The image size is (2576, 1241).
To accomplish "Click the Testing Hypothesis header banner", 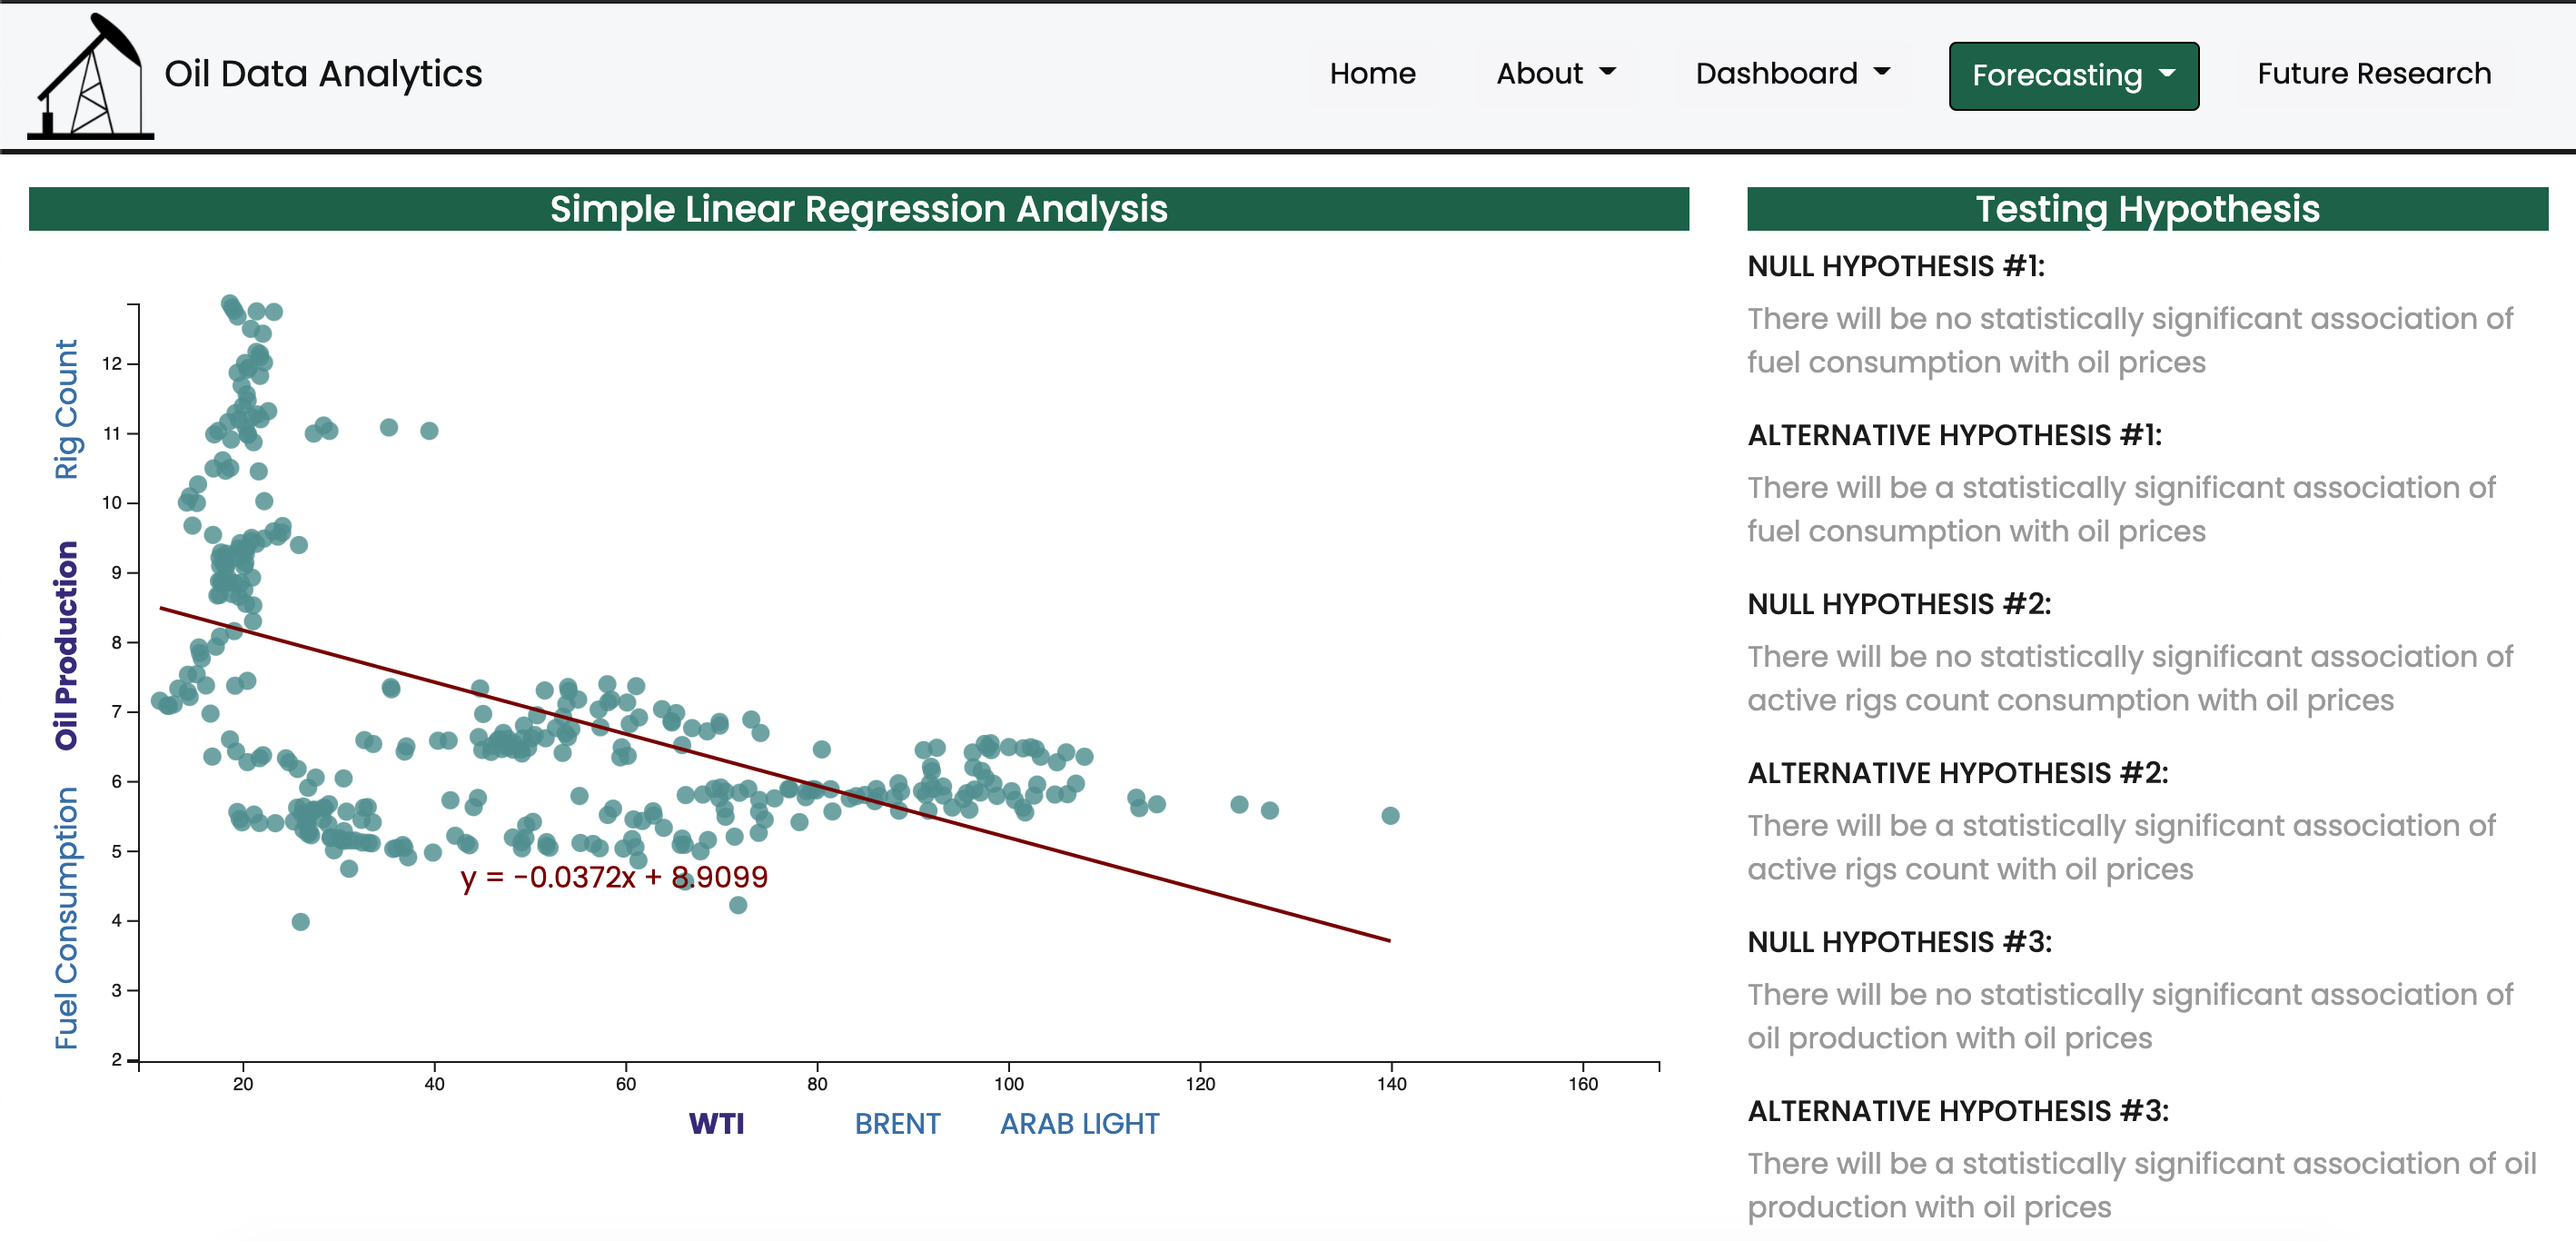I will click(x=2146, y=209).
